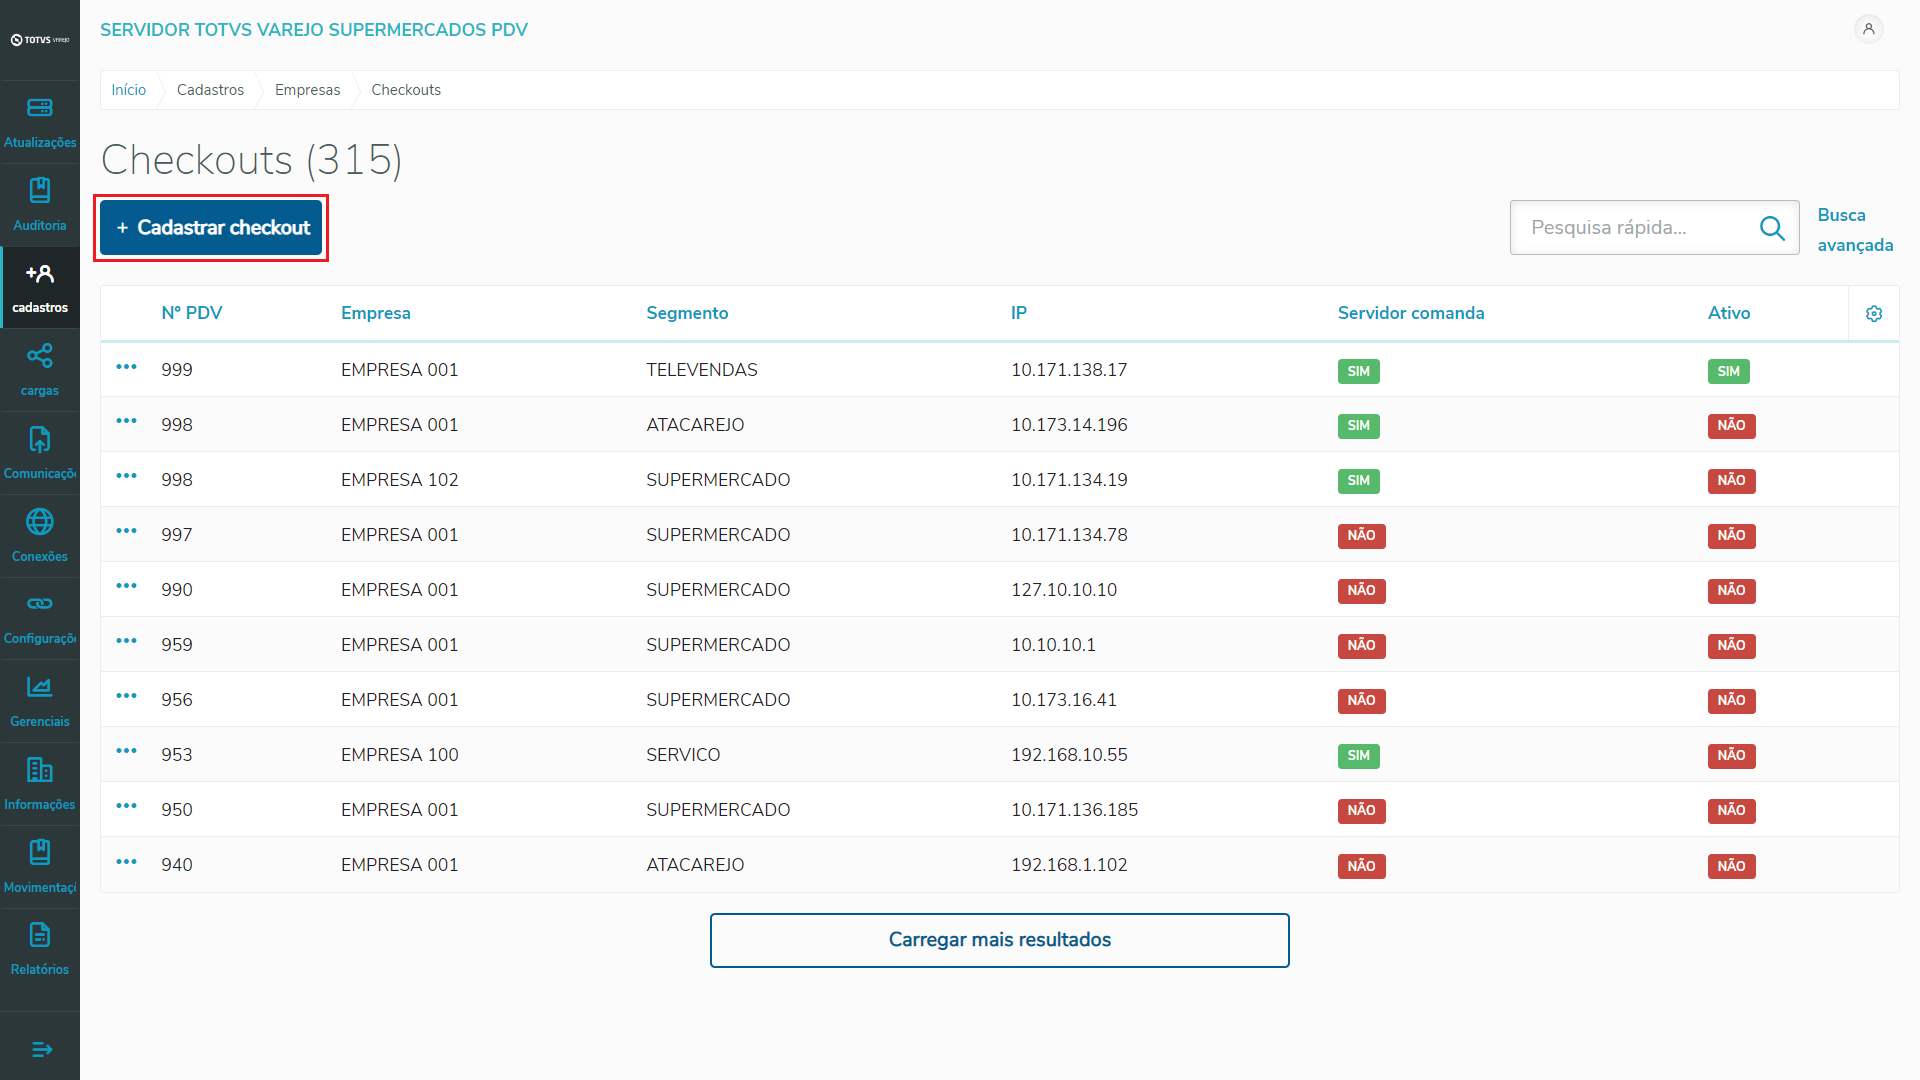Select the cargas share icon
Screen dimensions: 1920x1080
coord(40,356)
